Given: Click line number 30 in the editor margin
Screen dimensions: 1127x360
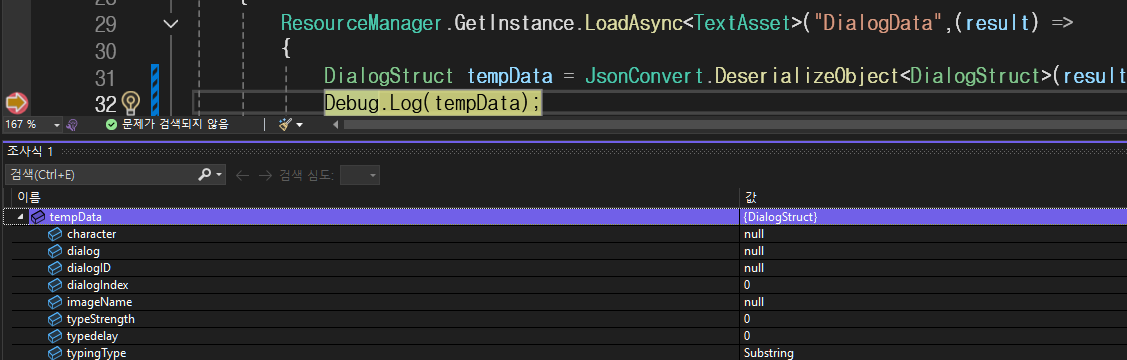Looking at the screenshot, I should (106, 51).
